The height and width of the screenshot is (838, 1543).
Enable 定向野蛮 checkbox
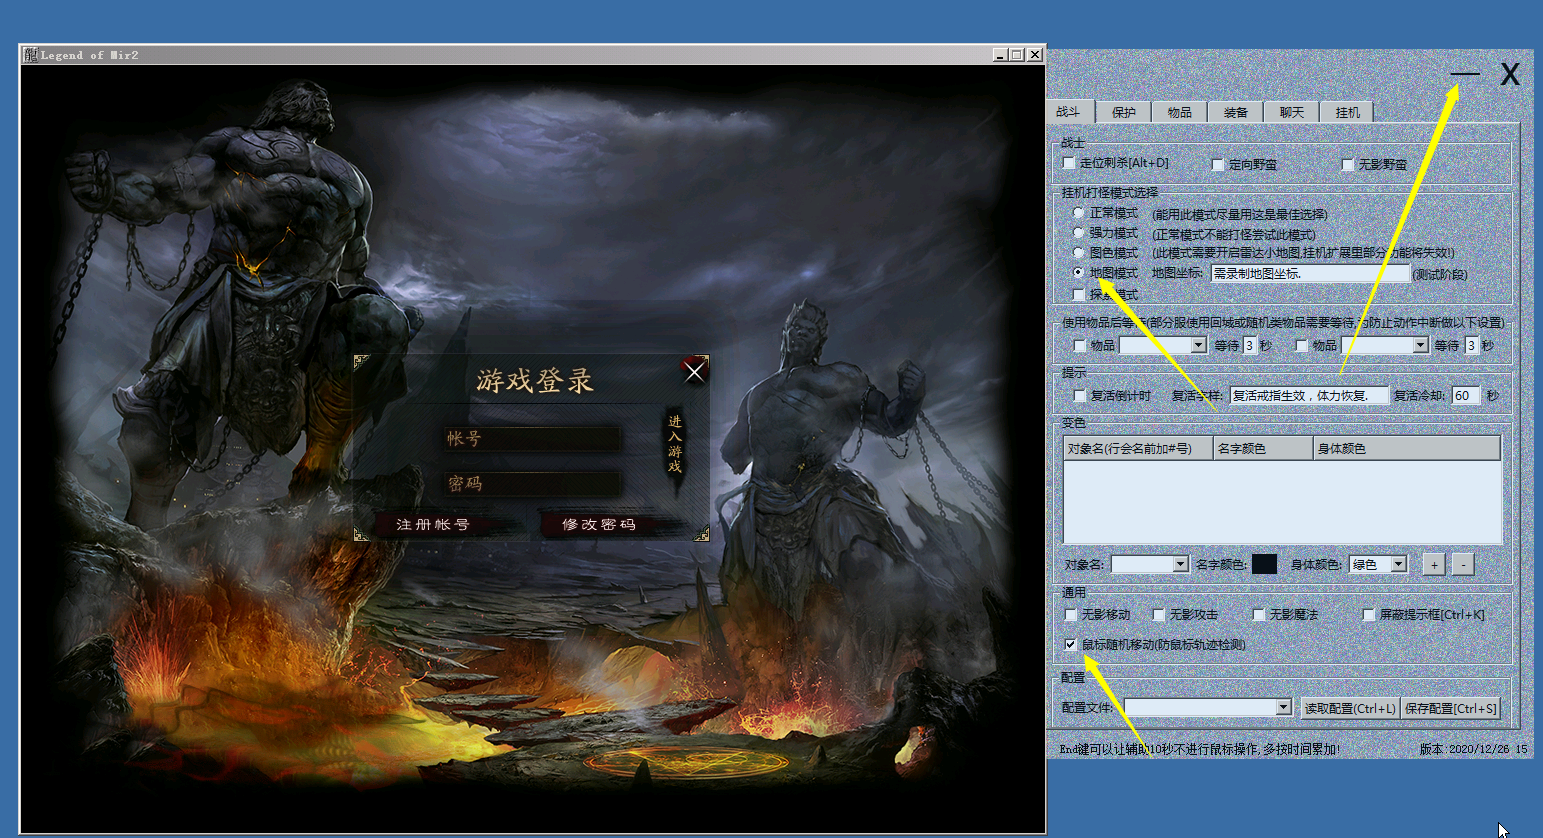[x=1218, y=164]
